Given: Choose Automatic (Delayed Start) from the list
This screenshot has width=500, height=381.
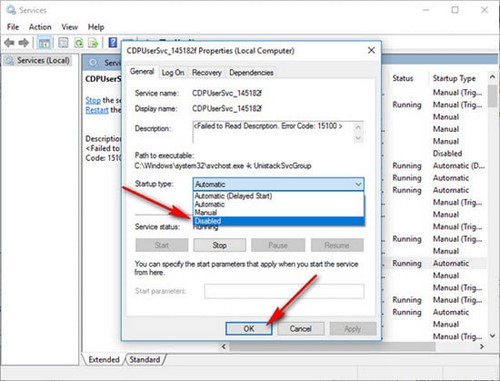Looking at the screenshot, I should point(279,196).
